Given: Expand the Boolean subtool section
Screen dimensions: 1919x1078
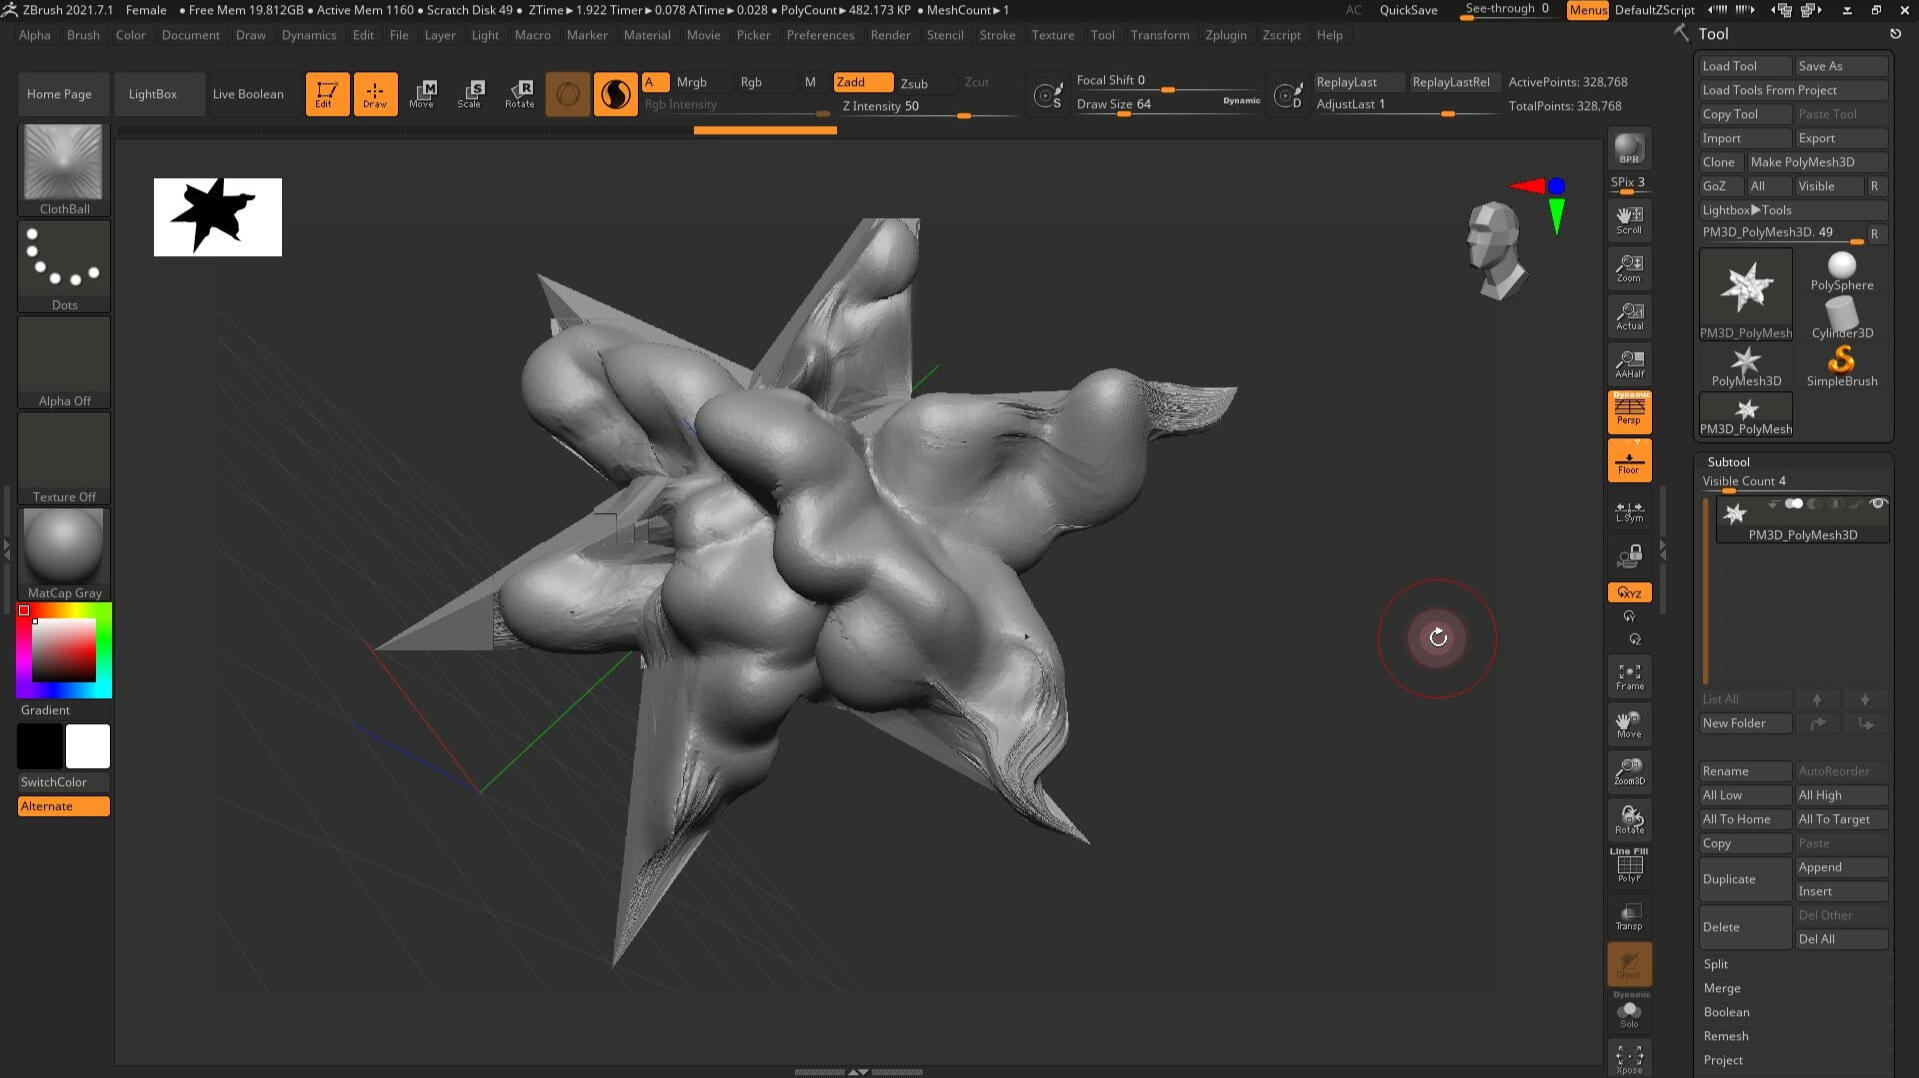Looking at the screenshot, I should [1726, 1012].
